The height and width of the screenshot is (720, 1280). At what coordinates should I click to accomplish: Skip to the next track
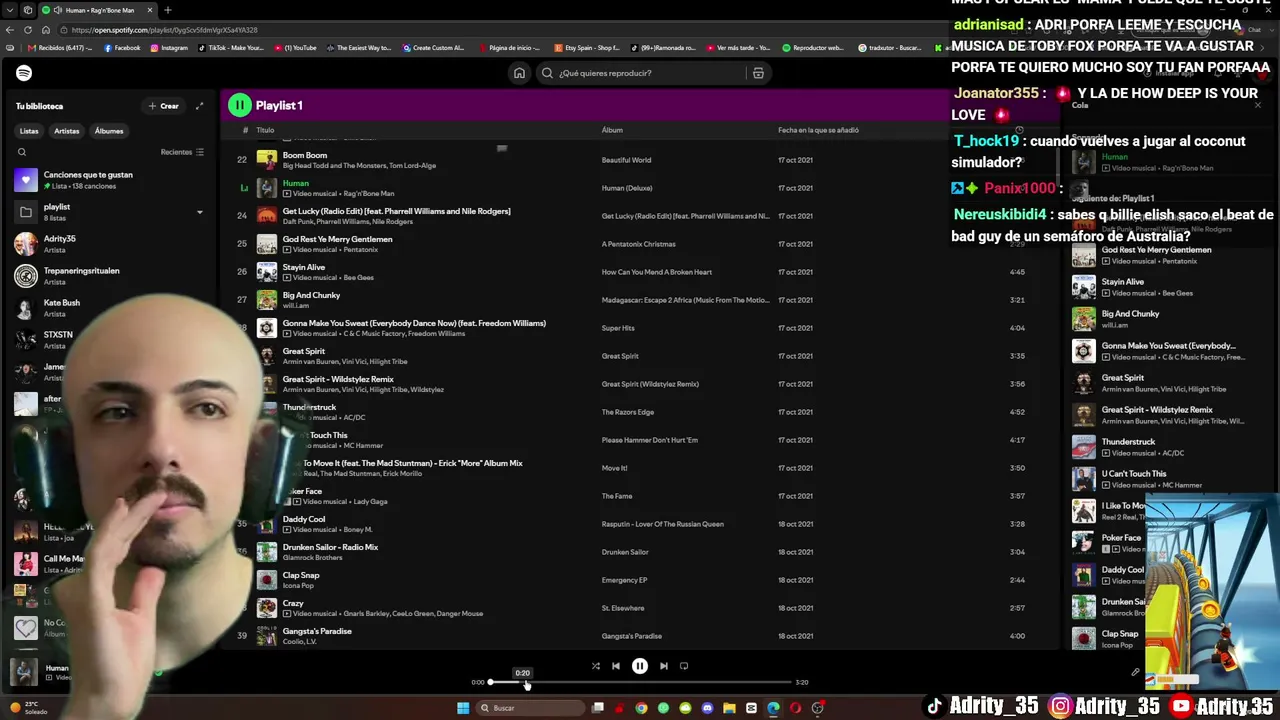(663, 666)
